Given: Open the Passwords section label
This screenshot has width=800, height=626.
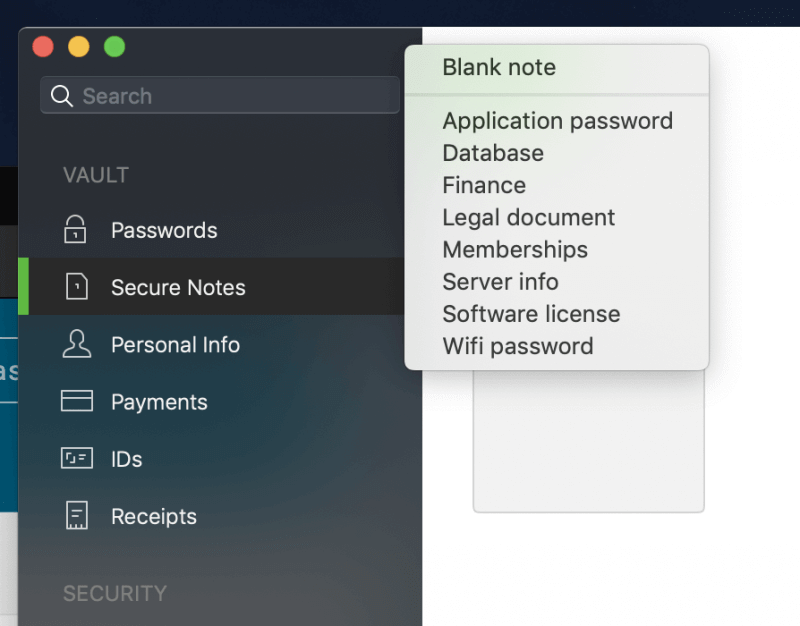Looking at the screenshot, I should (164, 230).
